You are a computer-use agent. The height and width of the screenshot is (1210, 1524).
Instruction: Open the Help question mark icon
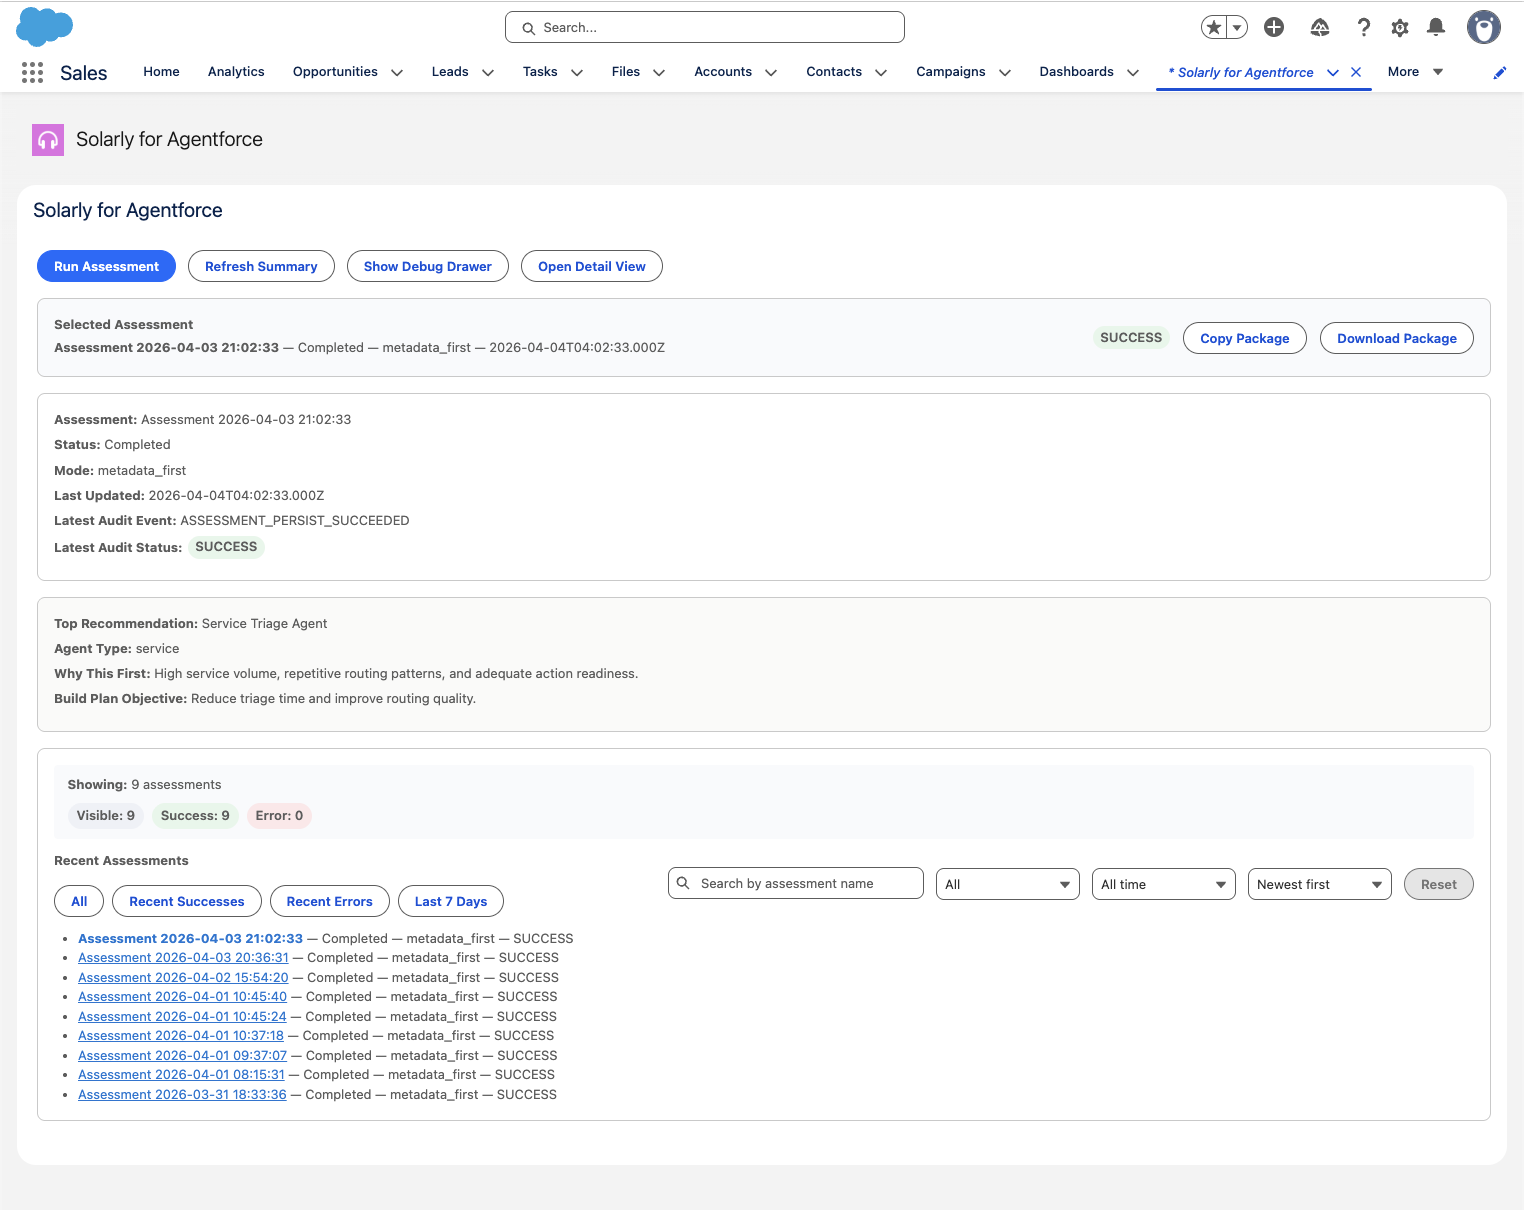pyautogui.click(x=1363, y=28)
